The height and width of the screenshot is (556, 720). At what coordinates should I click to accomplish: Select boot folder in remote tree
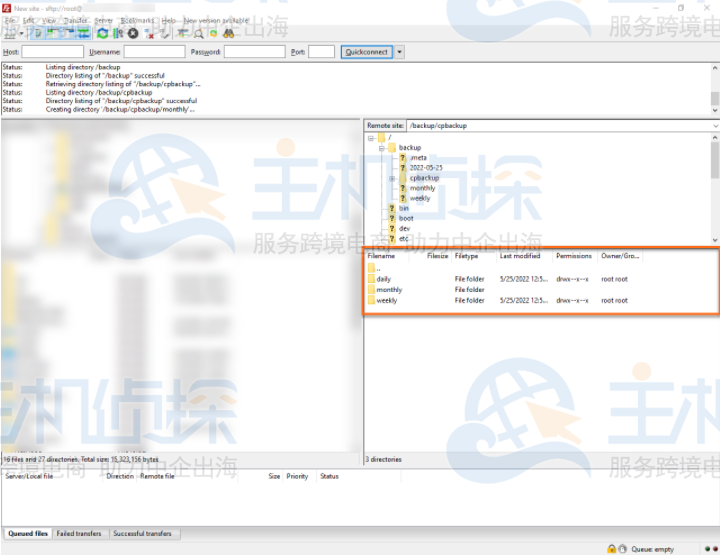[406, 218]
